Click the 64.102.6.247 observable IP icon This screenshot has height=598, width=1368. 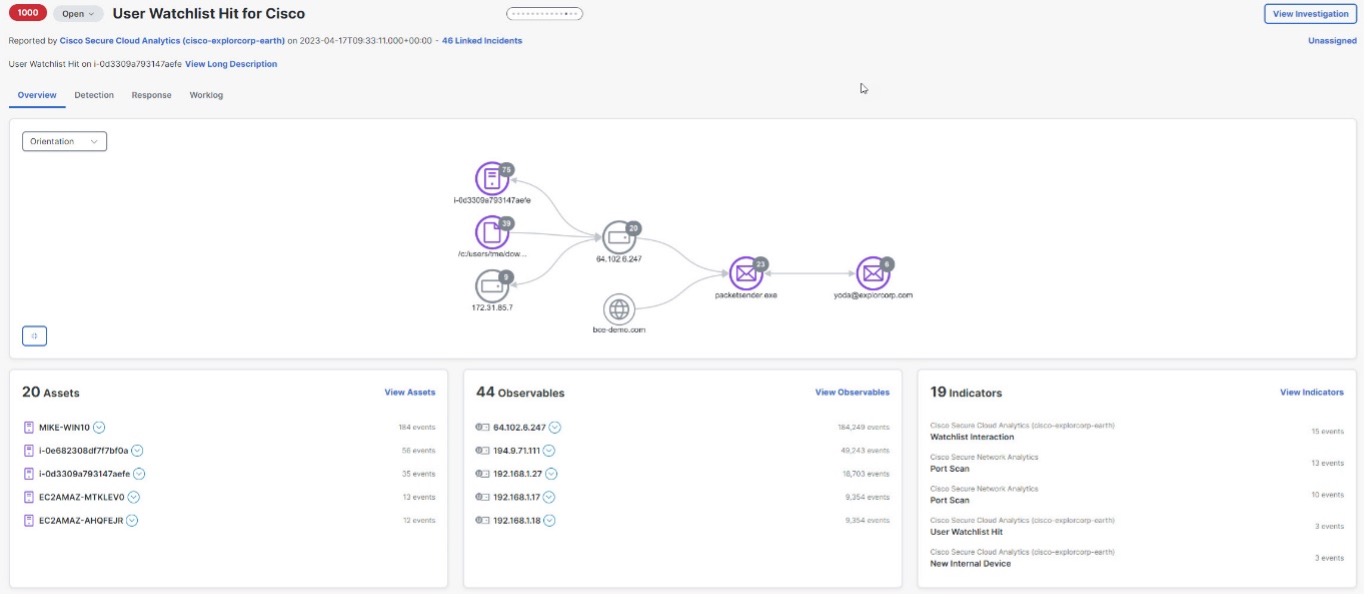pyautogui.click(x=482, y=427)
